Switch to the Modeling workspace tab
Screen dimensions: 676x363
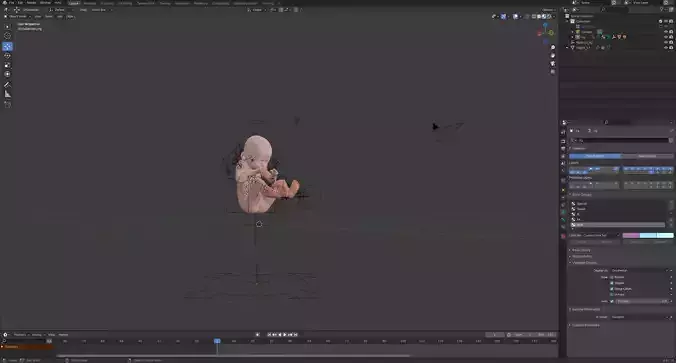tap(90, 3)
